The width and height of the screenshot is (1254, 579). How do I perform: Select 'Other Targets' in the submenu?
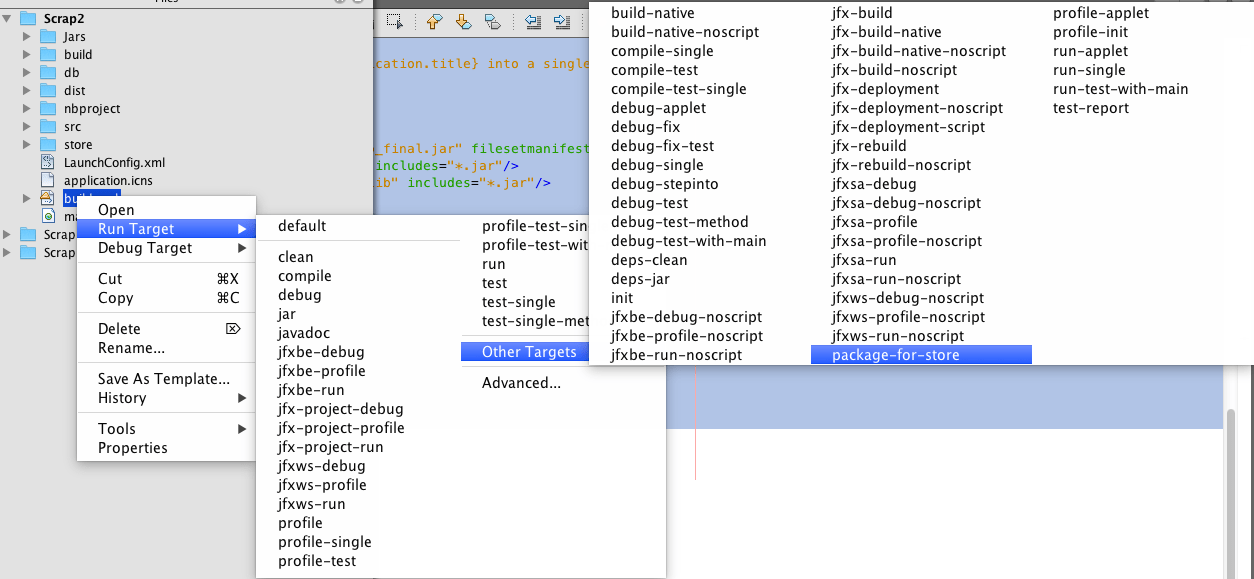pyautogui.click(x=524, y=351)
